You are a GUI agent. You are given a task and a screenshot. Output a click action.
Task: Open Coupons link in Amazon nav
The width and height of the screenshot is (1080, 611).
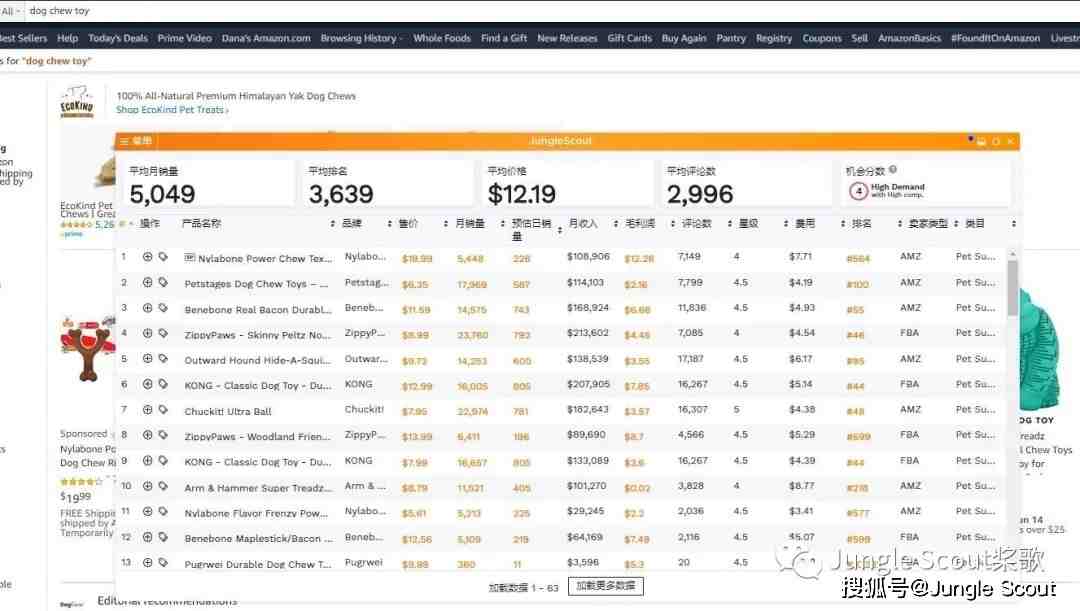coord(822,39)
